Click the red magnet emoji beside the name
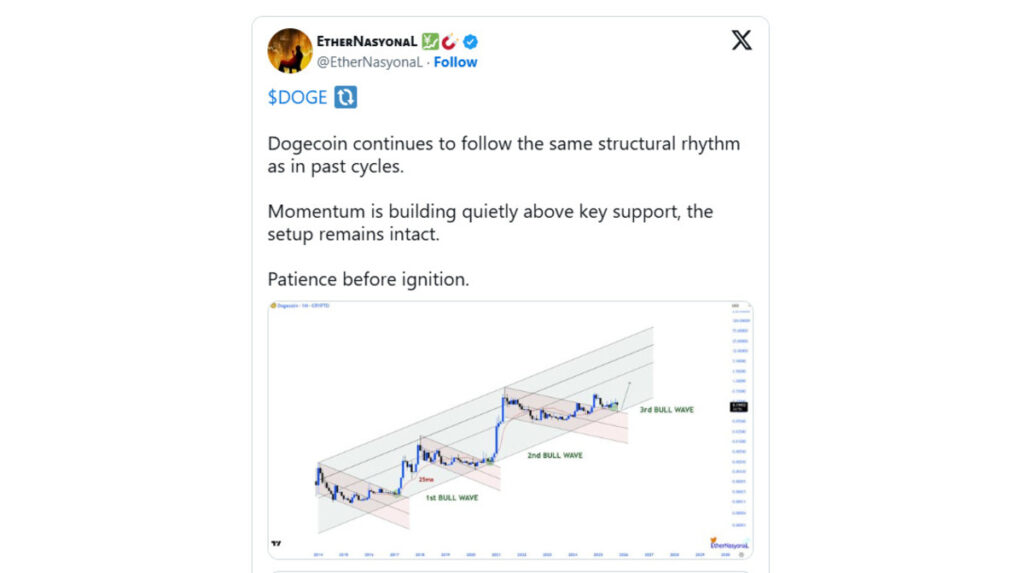Image resolution: width=1024 pixels, height=573 pixels. coord(450,41)
